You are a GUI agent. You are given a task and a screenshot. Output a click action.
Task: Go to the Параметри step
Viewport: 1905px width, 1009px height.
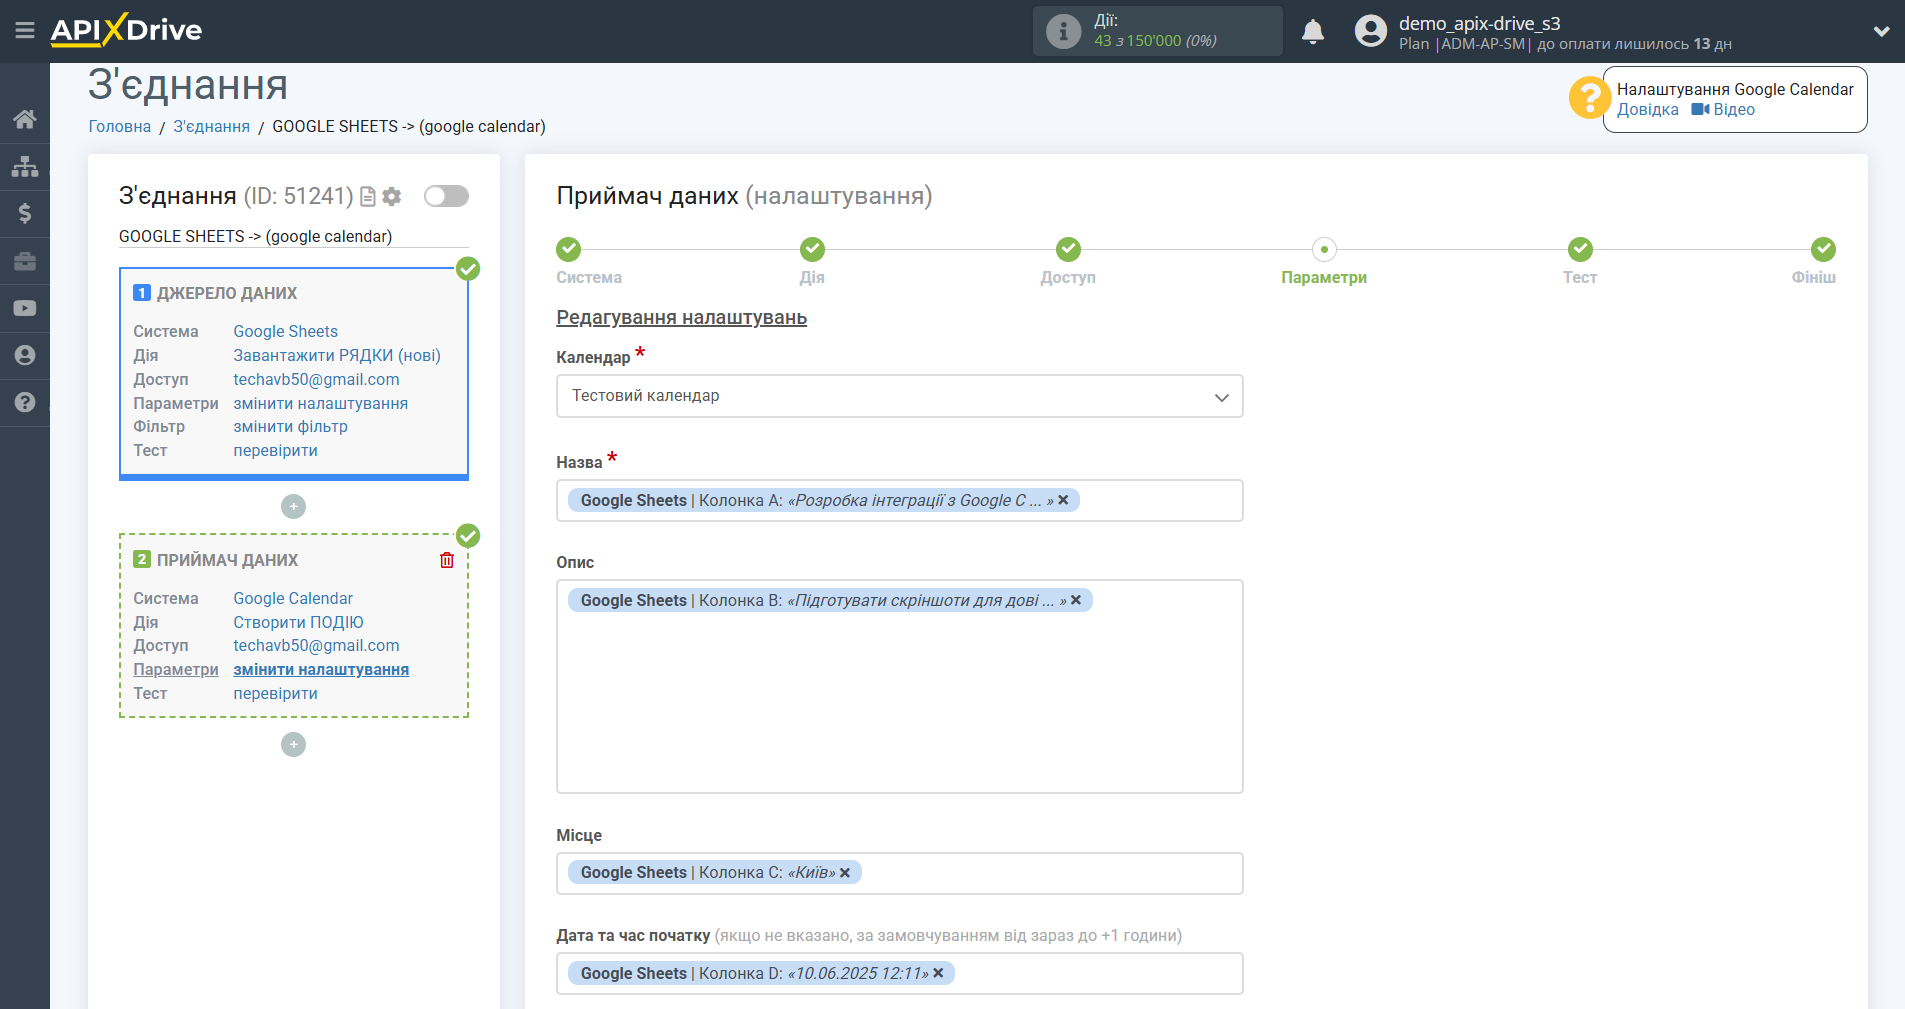1324,249
